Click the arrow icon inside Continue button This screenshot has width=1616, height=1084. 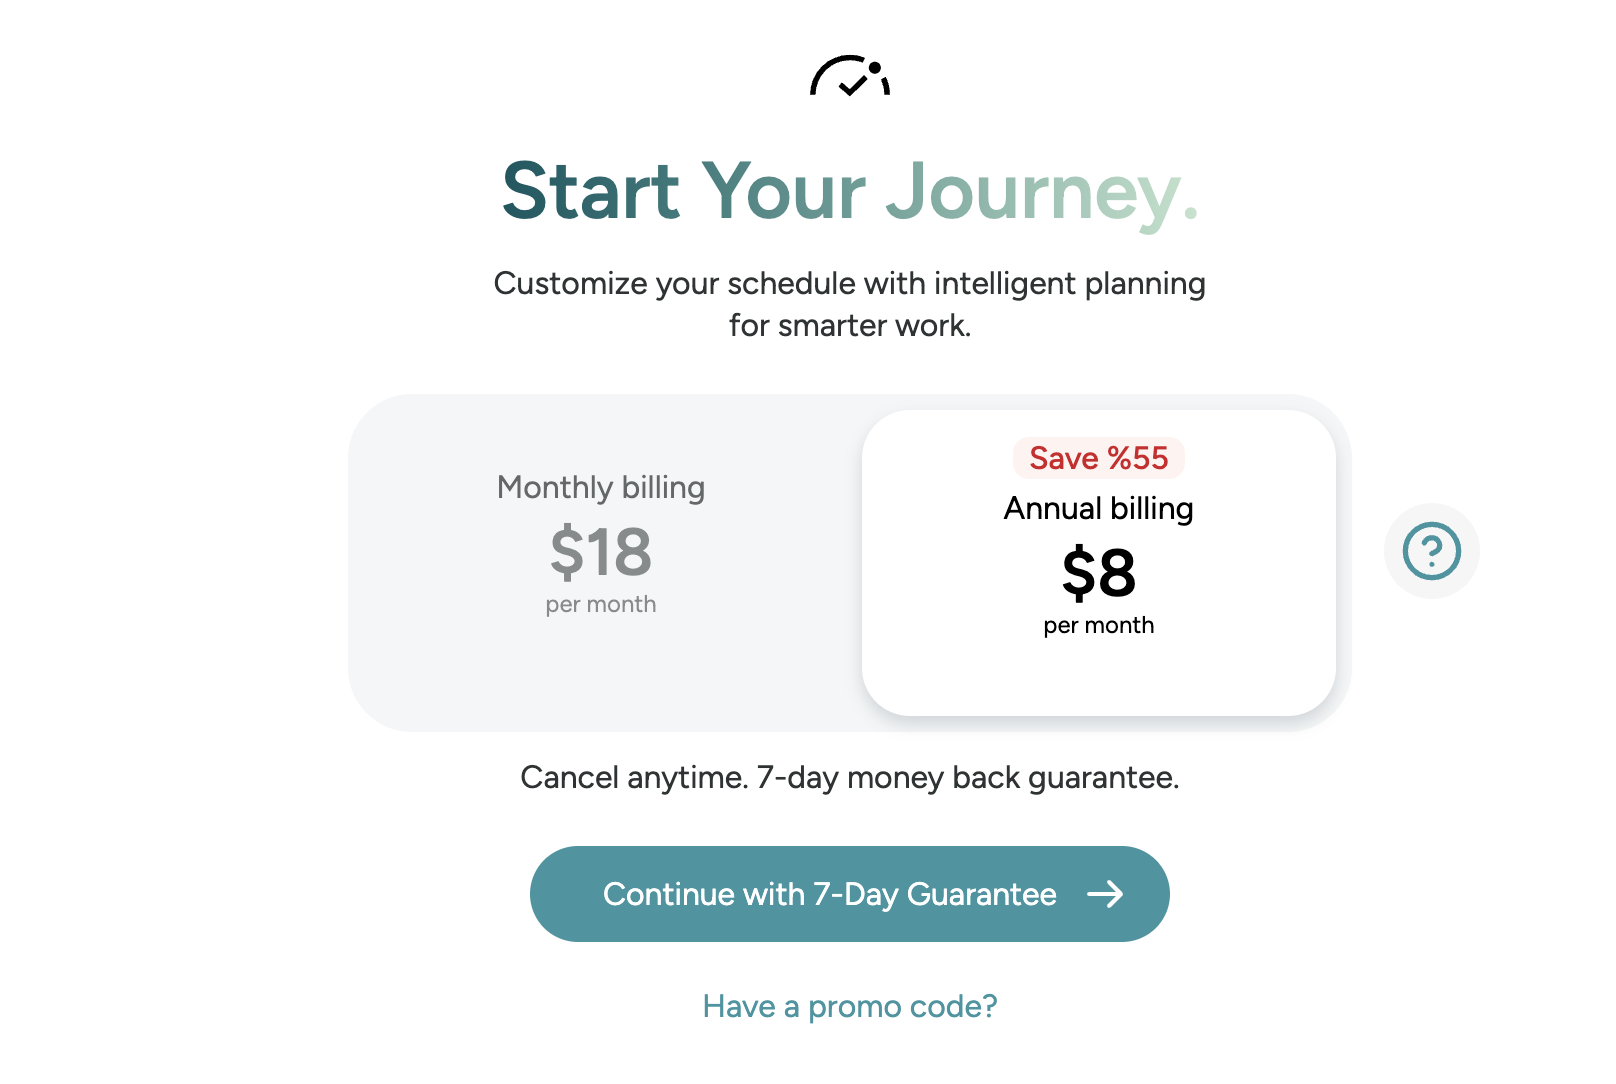point(1105,894)
